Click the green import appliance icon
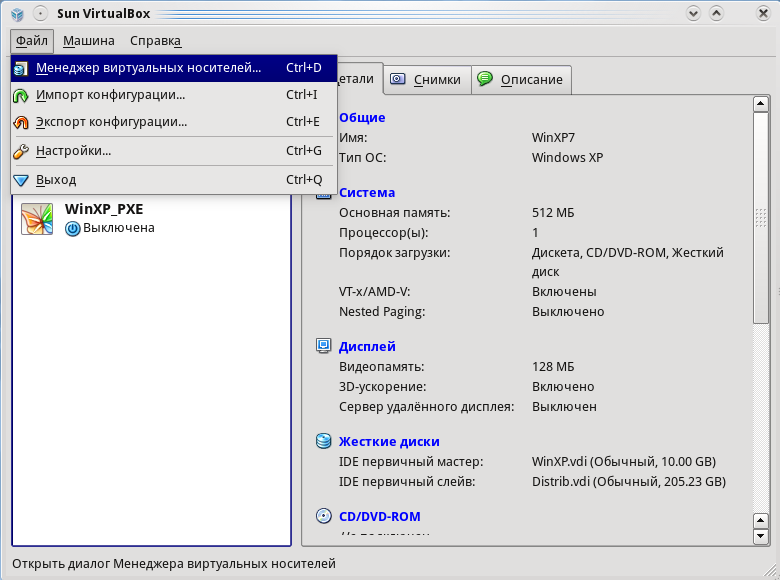The image size is (780, 580). [21, 95]
